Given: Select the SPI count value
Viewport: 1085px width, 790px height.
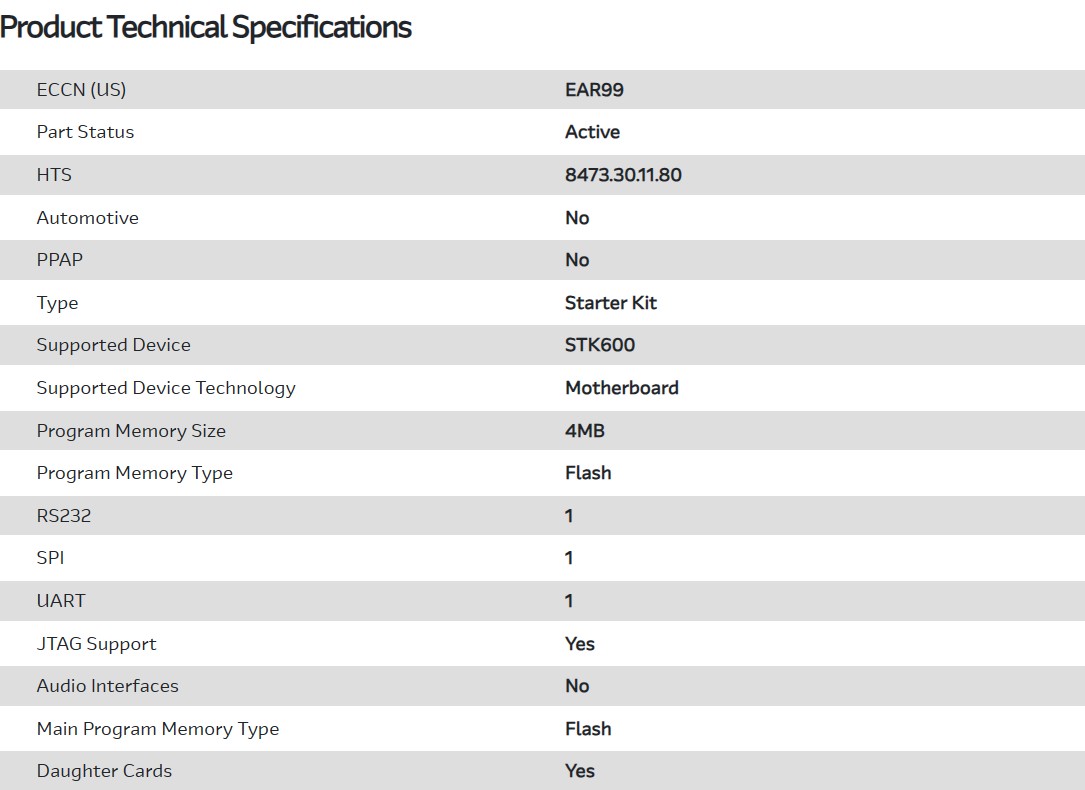Looking at the screenshot, I should pos(569,558).
